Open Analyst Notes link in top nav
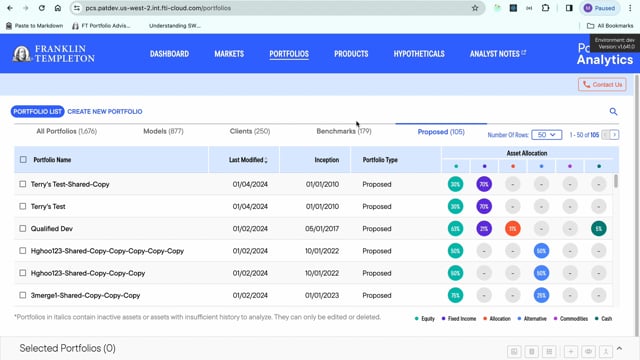This screenshot has width=640, height=360. [495, 54]
